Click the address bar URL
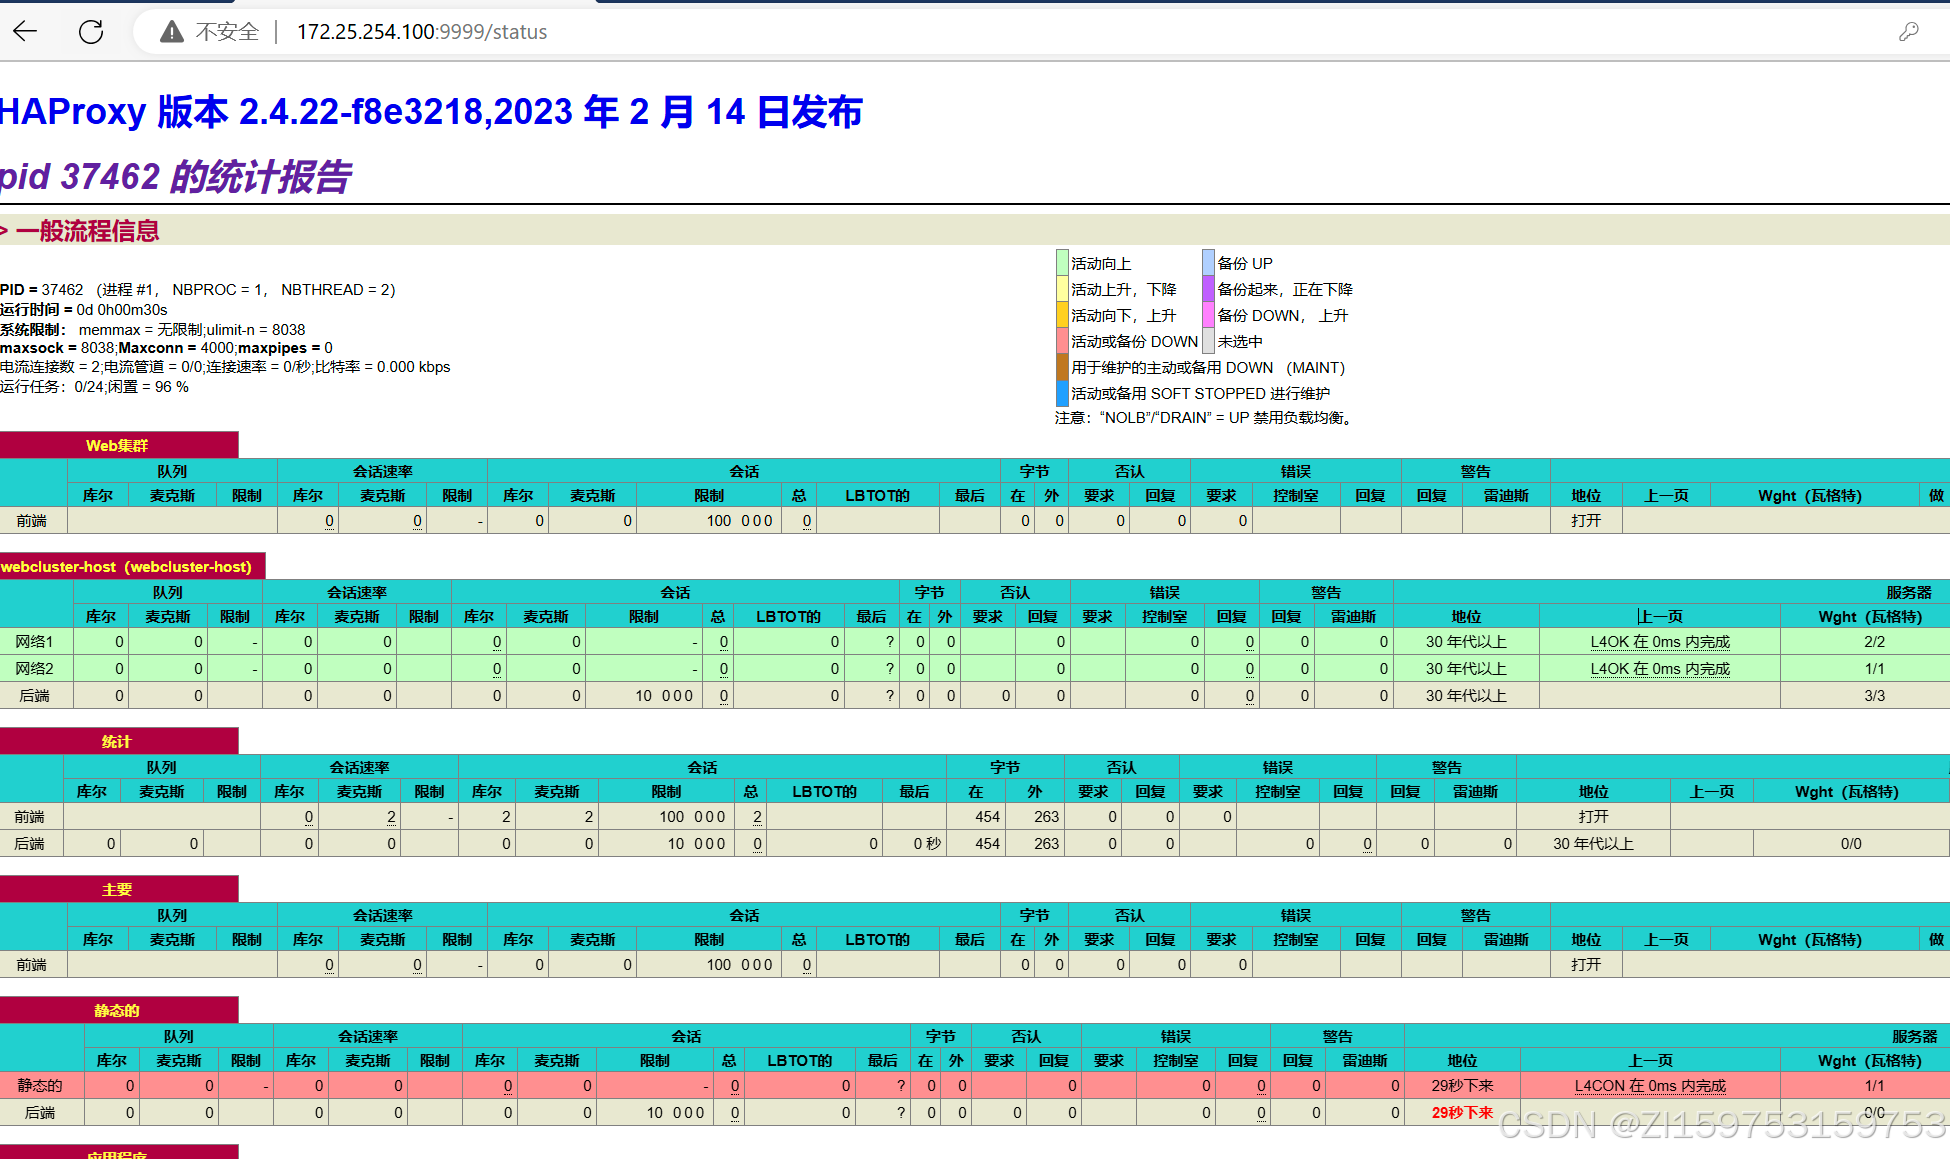 coord(422,32)
